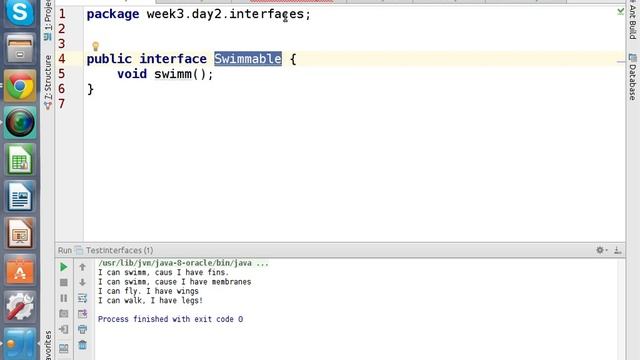Open the Structure tool window
The height and width of the screenshot is (360, 640).
click(48, 82)
